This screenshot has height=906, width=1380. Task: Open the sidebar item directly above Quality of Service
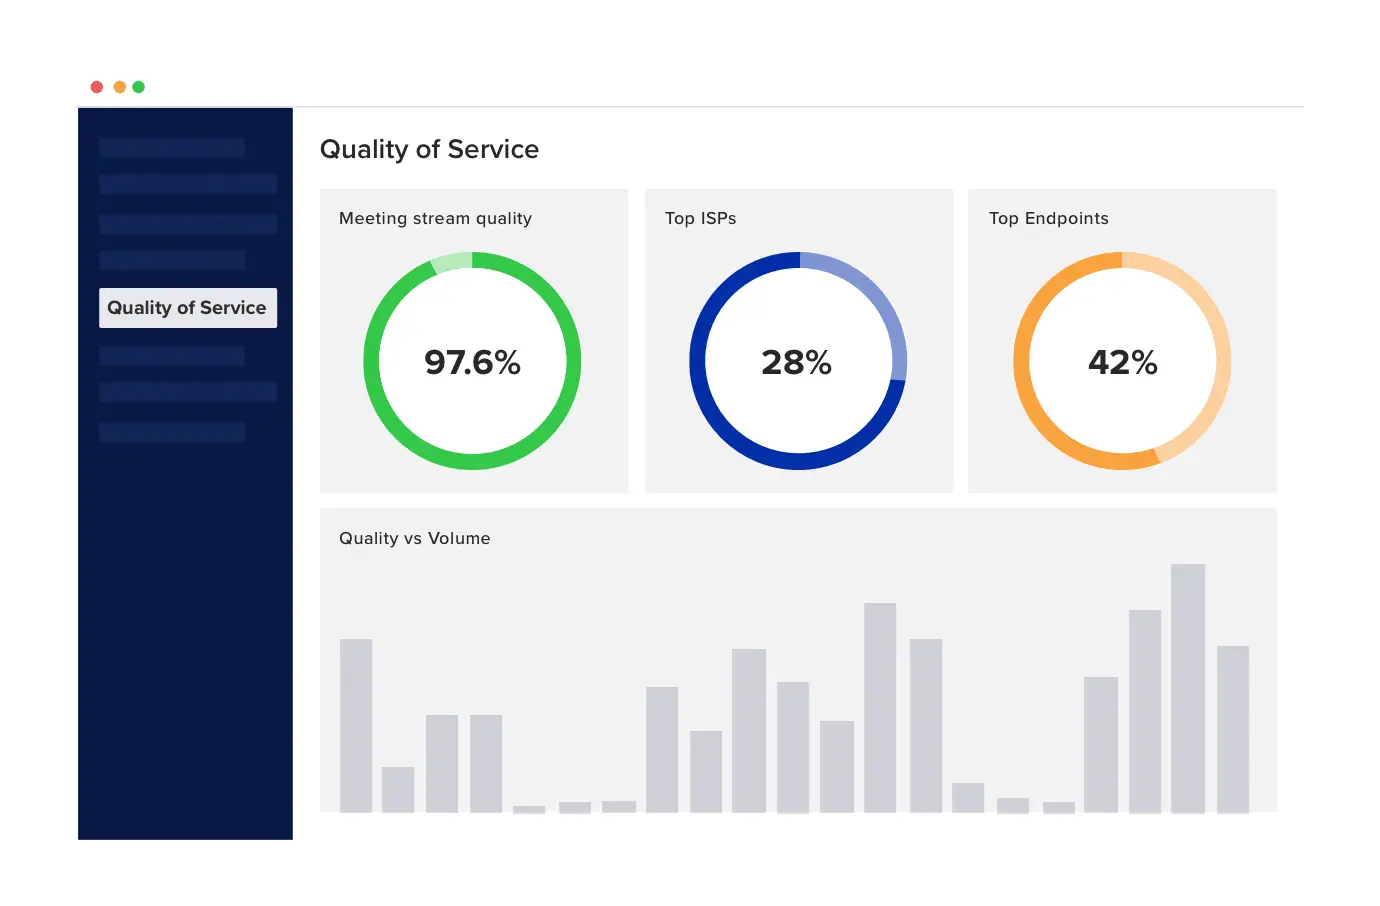pos(172,260)
